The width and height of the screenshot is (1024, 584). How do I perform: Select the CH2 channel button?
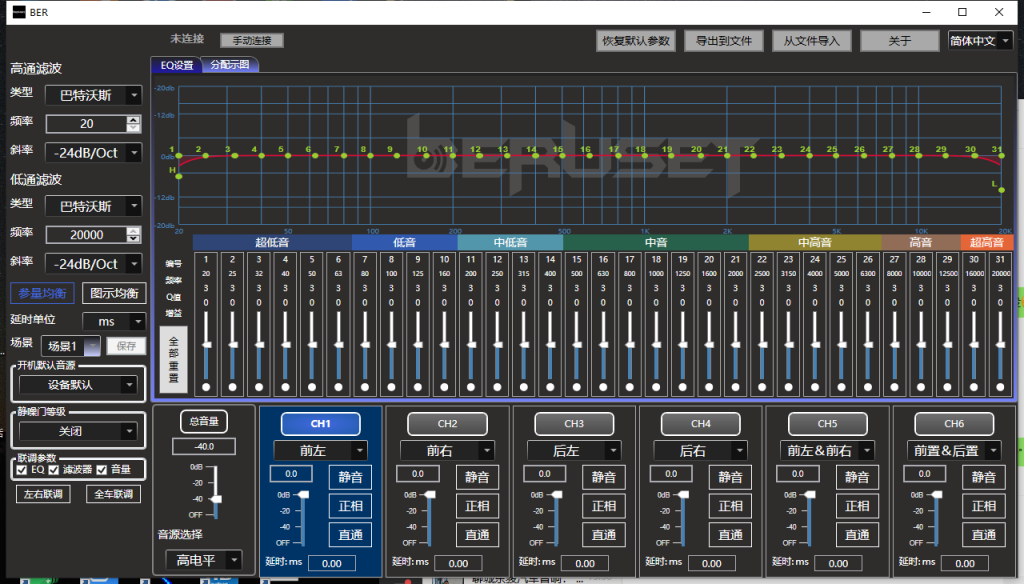pos(447,424)
